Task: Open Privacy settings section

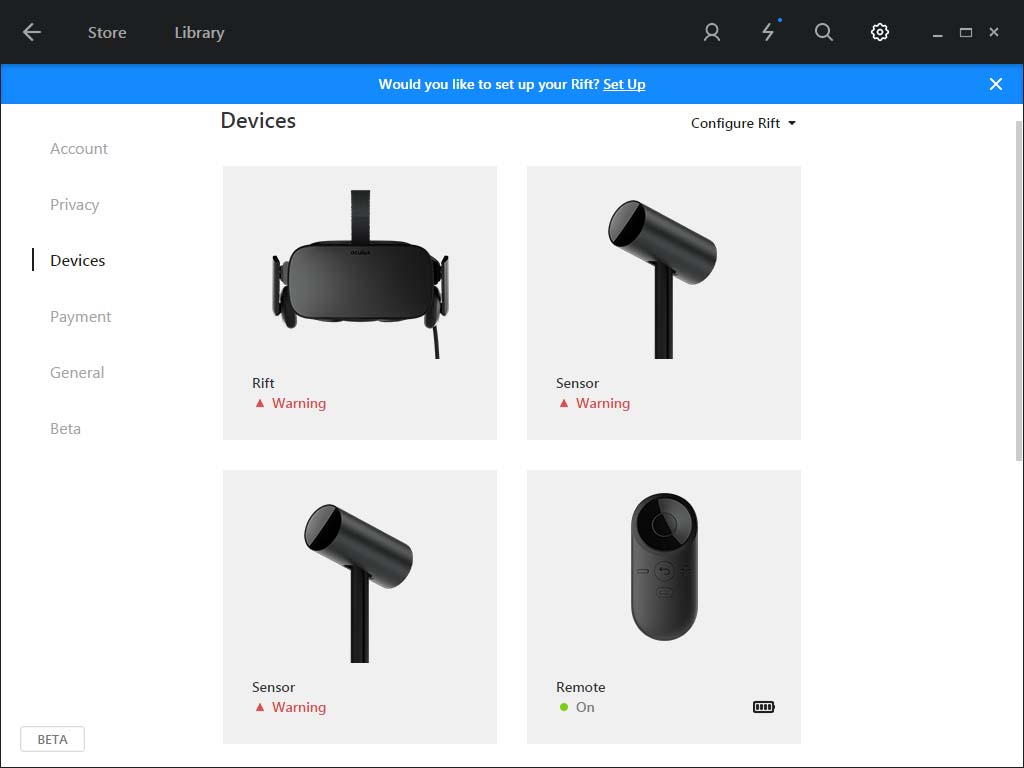Action: pyautogui.click(x=74, y=205)
